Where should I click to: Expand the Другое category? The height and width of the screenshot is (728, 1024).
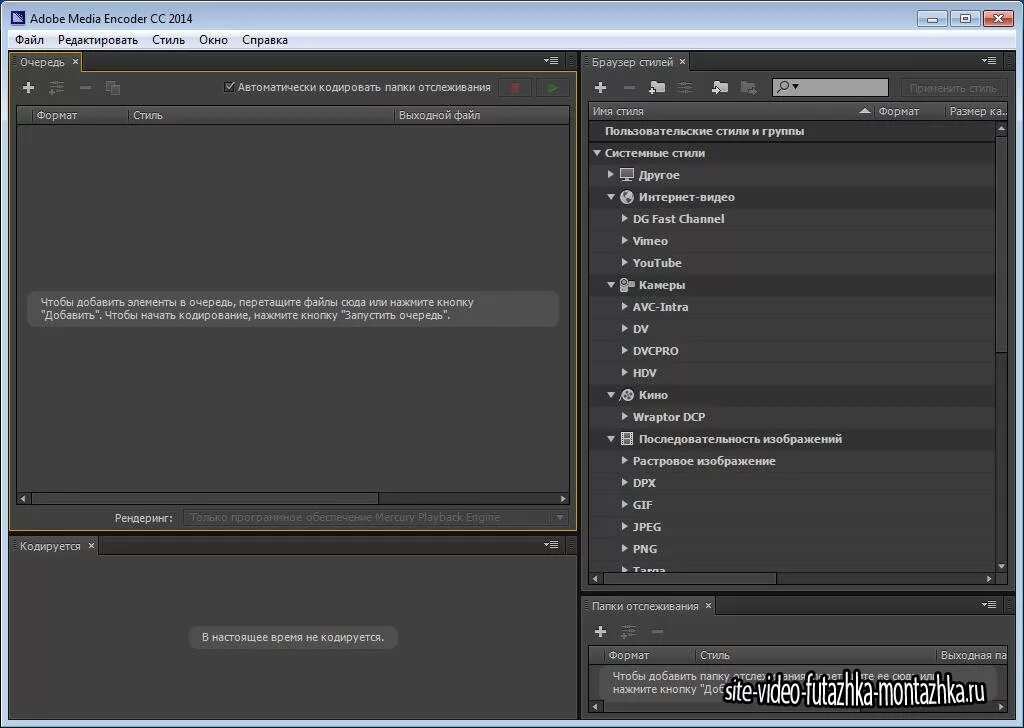point(611,174)
